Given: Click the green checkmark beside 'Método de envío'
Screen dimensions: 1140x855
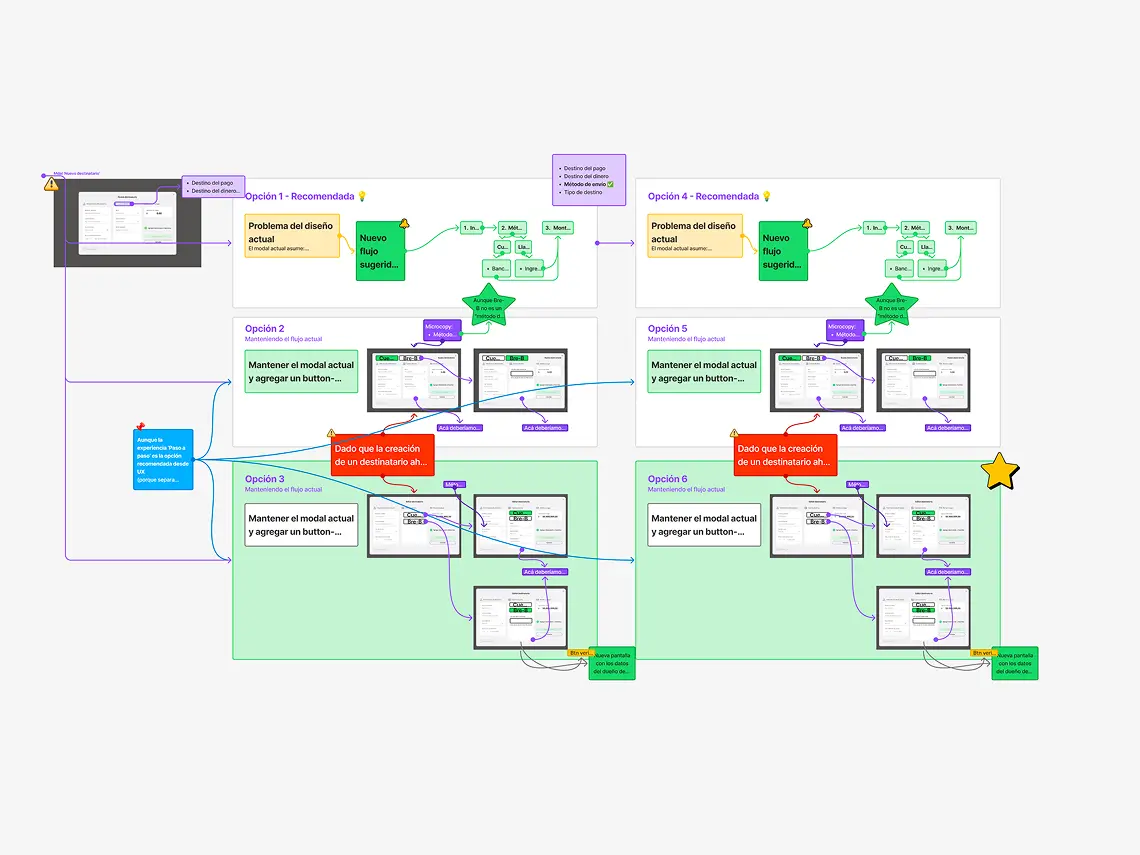Looking at the screenshot, I should [x=610, y=185].
